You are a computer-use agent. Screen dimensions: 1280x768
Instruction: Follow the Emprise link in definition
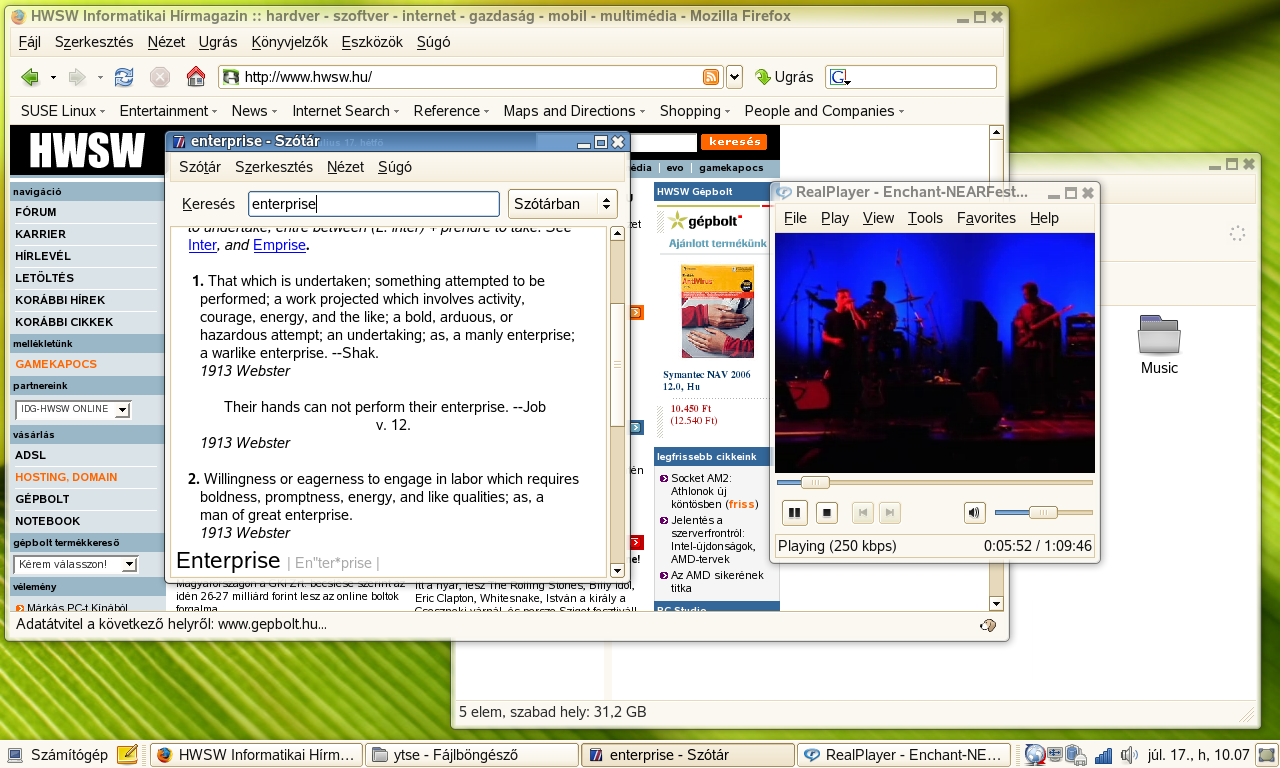[279, 245]
